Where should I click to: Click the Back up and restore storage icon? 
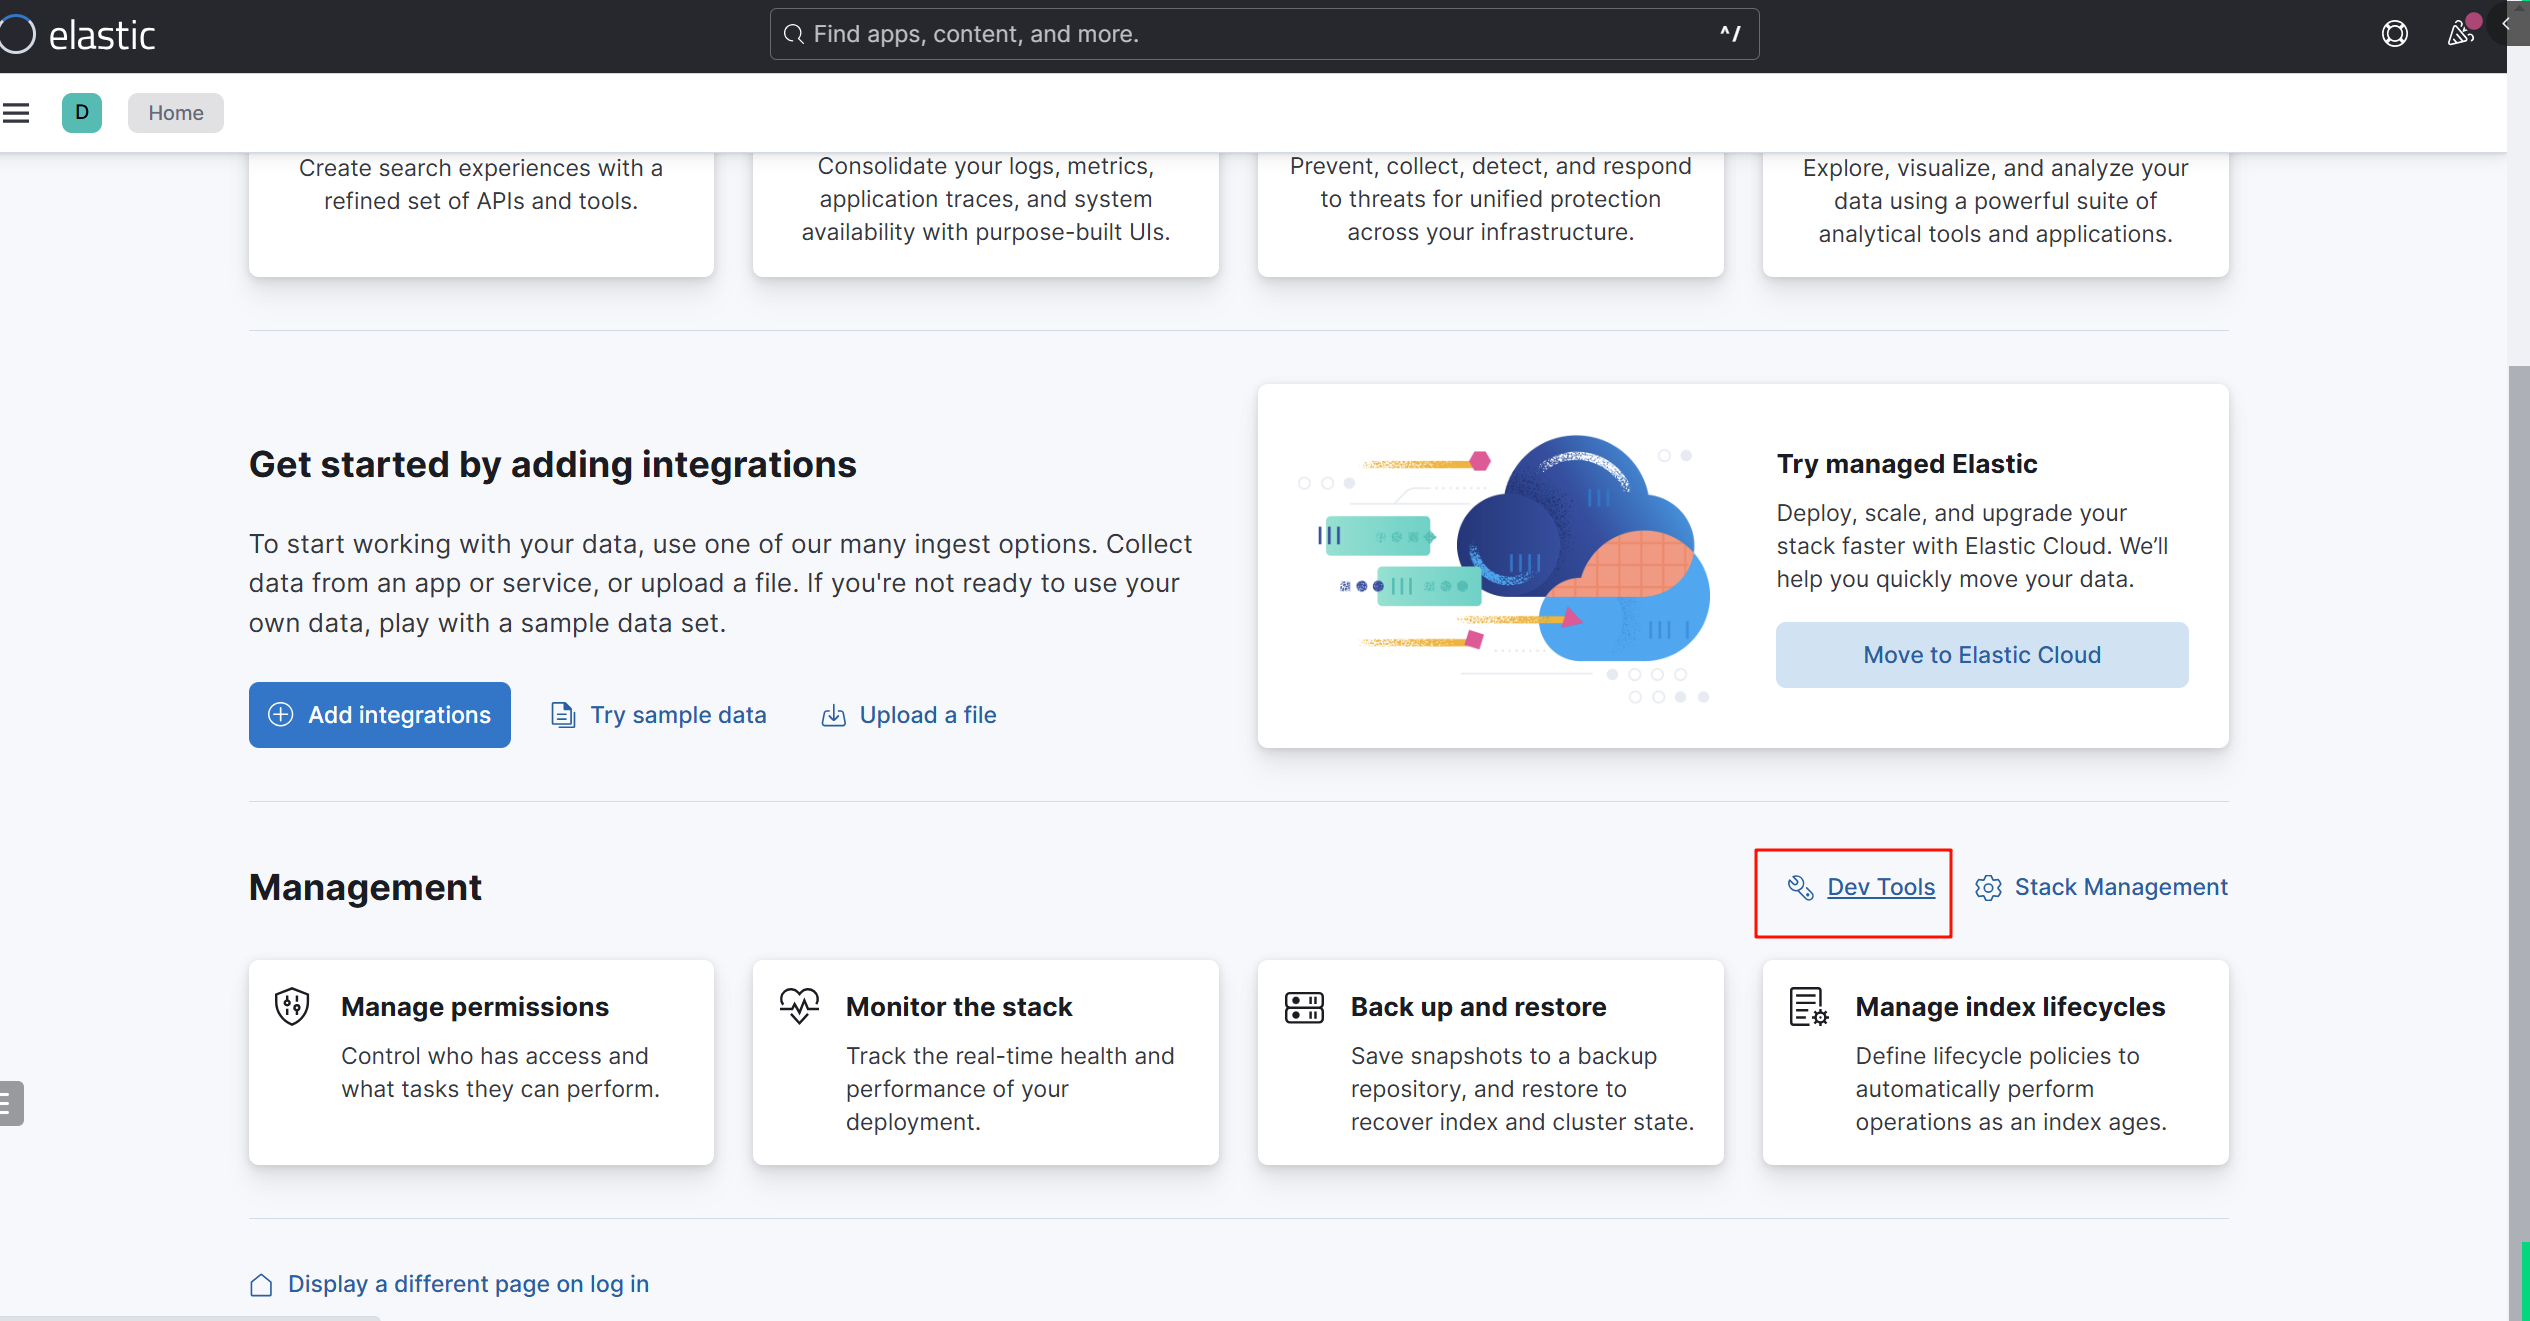[1304, 1007]
